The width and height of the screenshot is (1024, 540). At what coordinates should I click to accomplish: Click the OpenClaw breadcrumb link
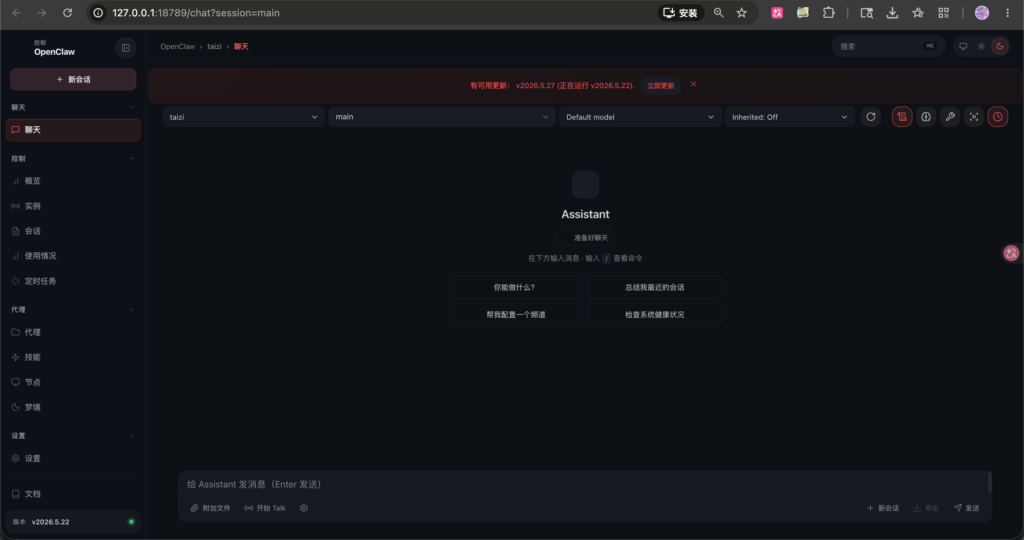pos(178,46)
